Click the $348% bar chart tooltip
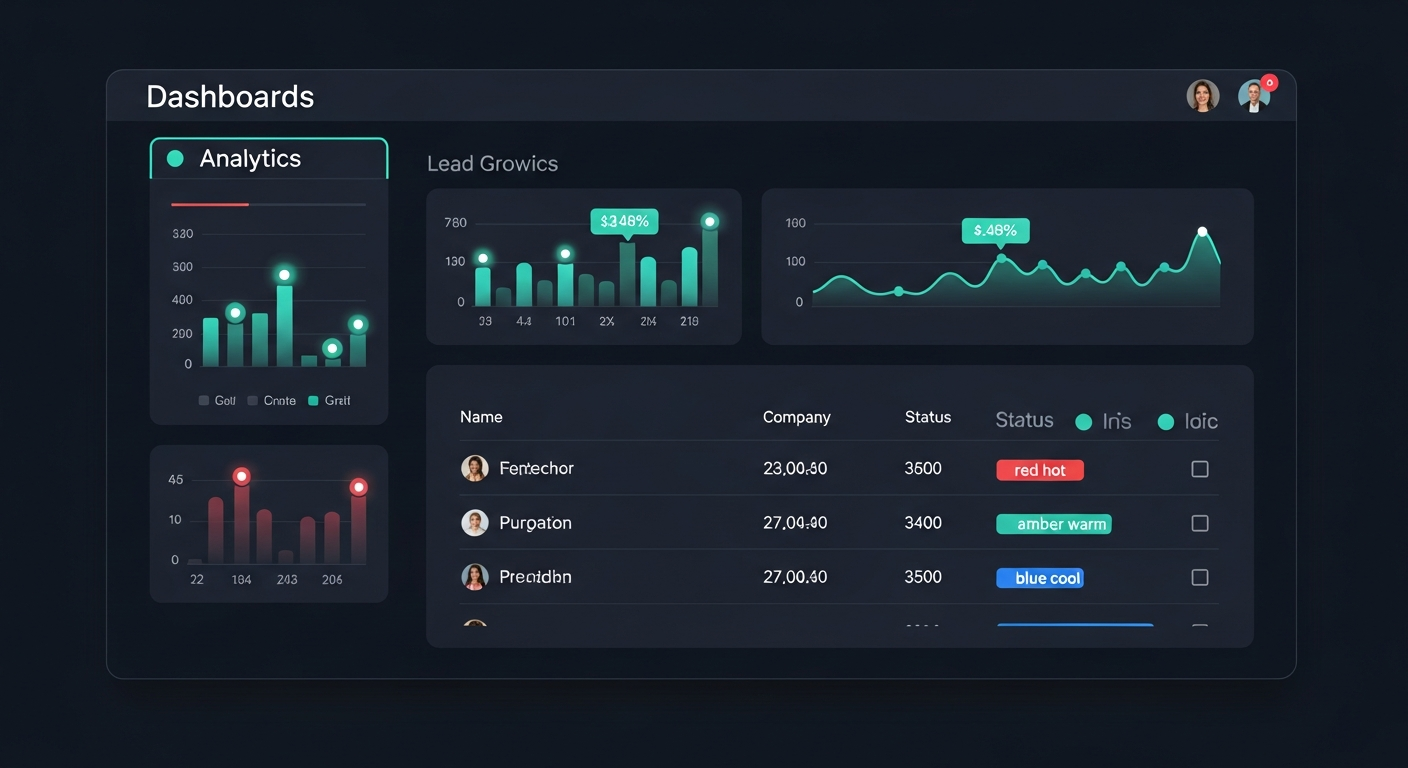The height and width of the screenshot is (768, 1408). coord(625,221)
